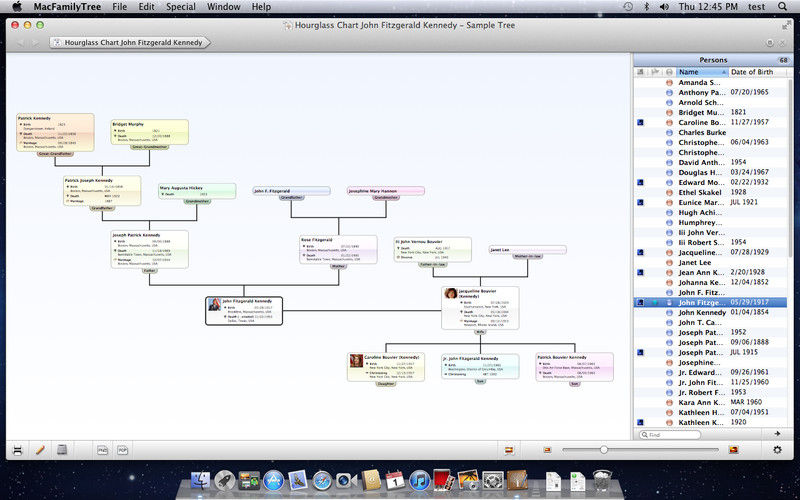
Task: Open the File menu
Action: pyautogui.click(x=119, y=7)
